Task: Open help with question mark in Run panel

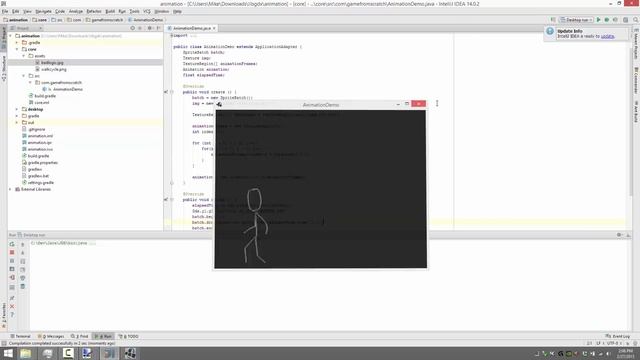Action: pos(12,315)
